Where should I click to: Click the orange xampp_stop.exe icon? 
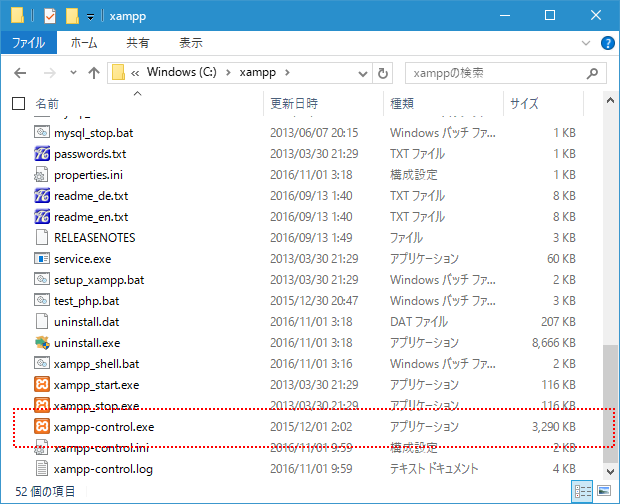click(42, 405)
